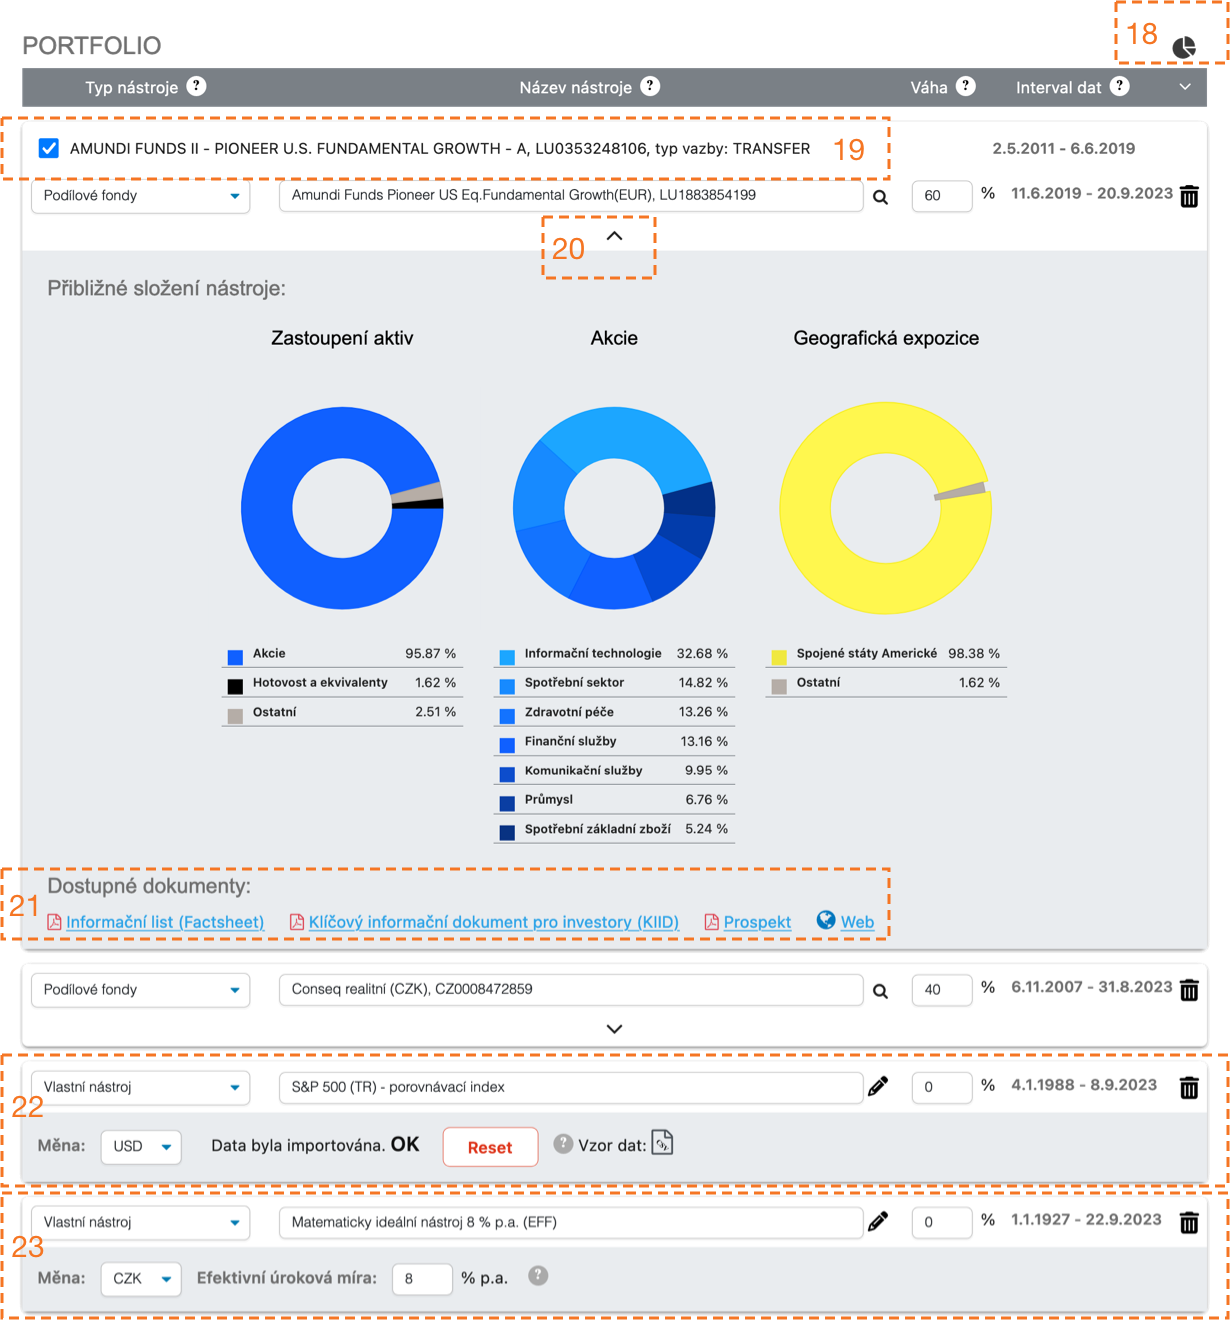
Task: Expand the header chevron after Interval dat
Action: (x=1185, y=87)
